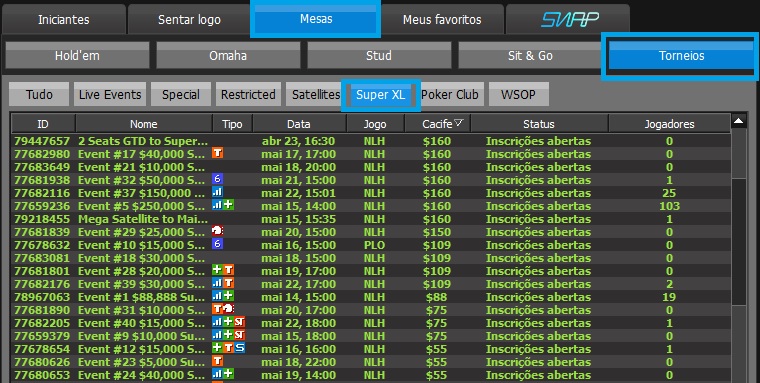
Task: Select Hold'em game type
Action: click(77, 55)
